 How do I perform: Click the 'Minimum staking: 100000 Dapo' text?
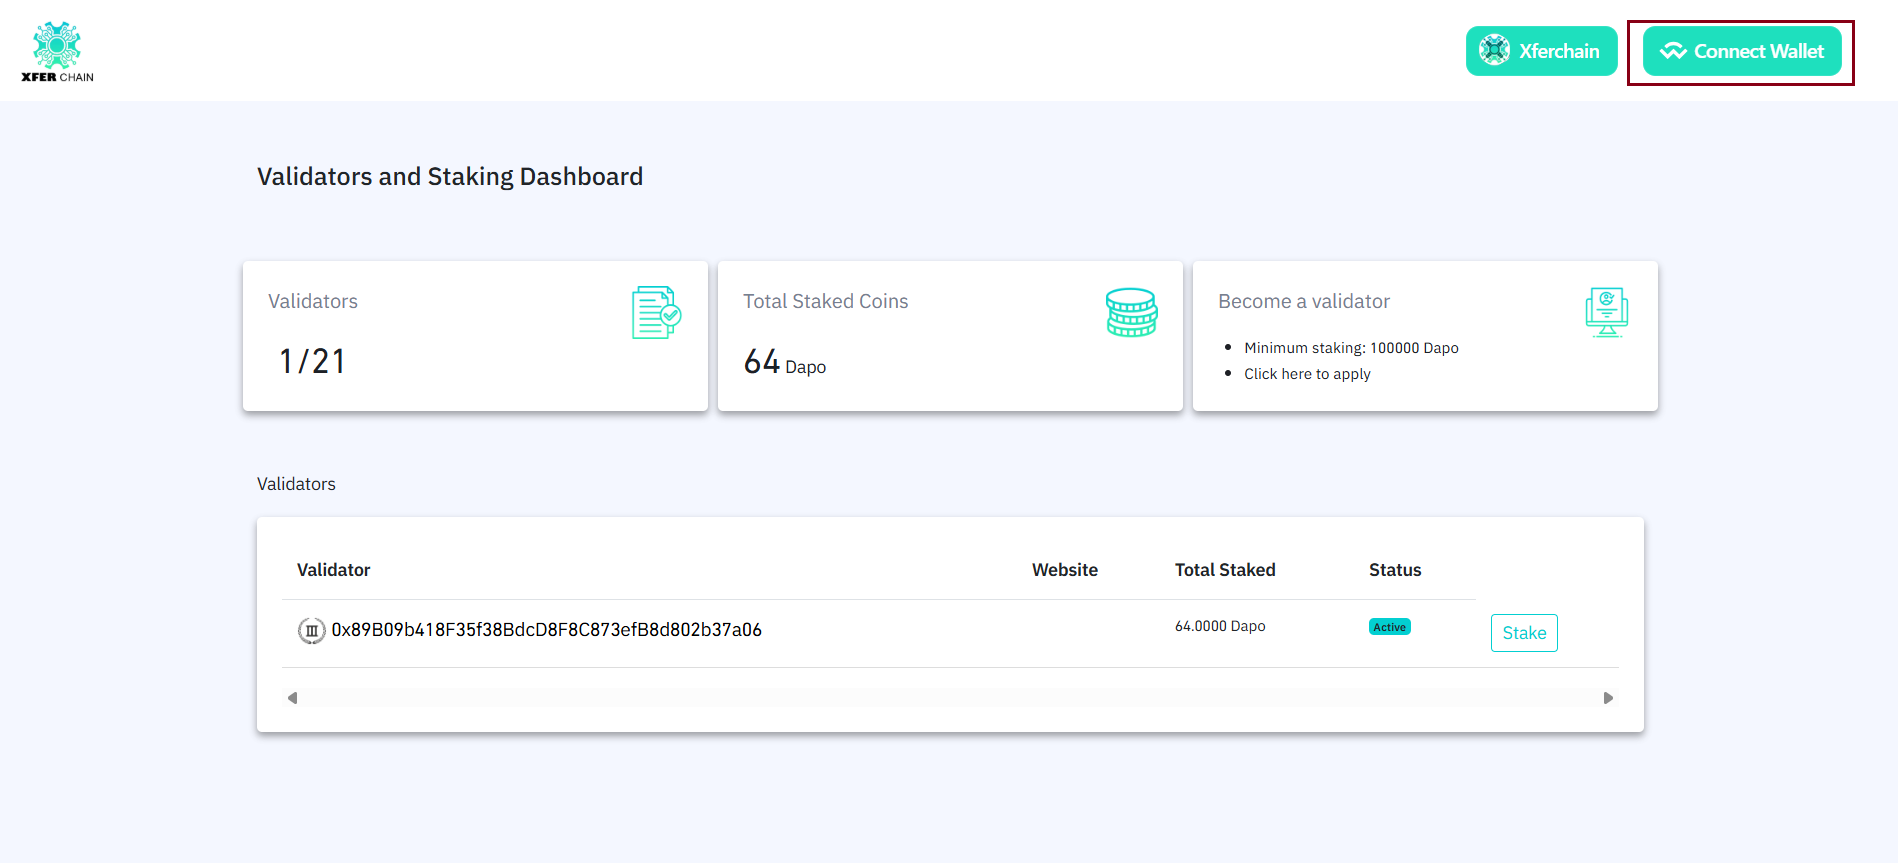[x=1351, y=348]
